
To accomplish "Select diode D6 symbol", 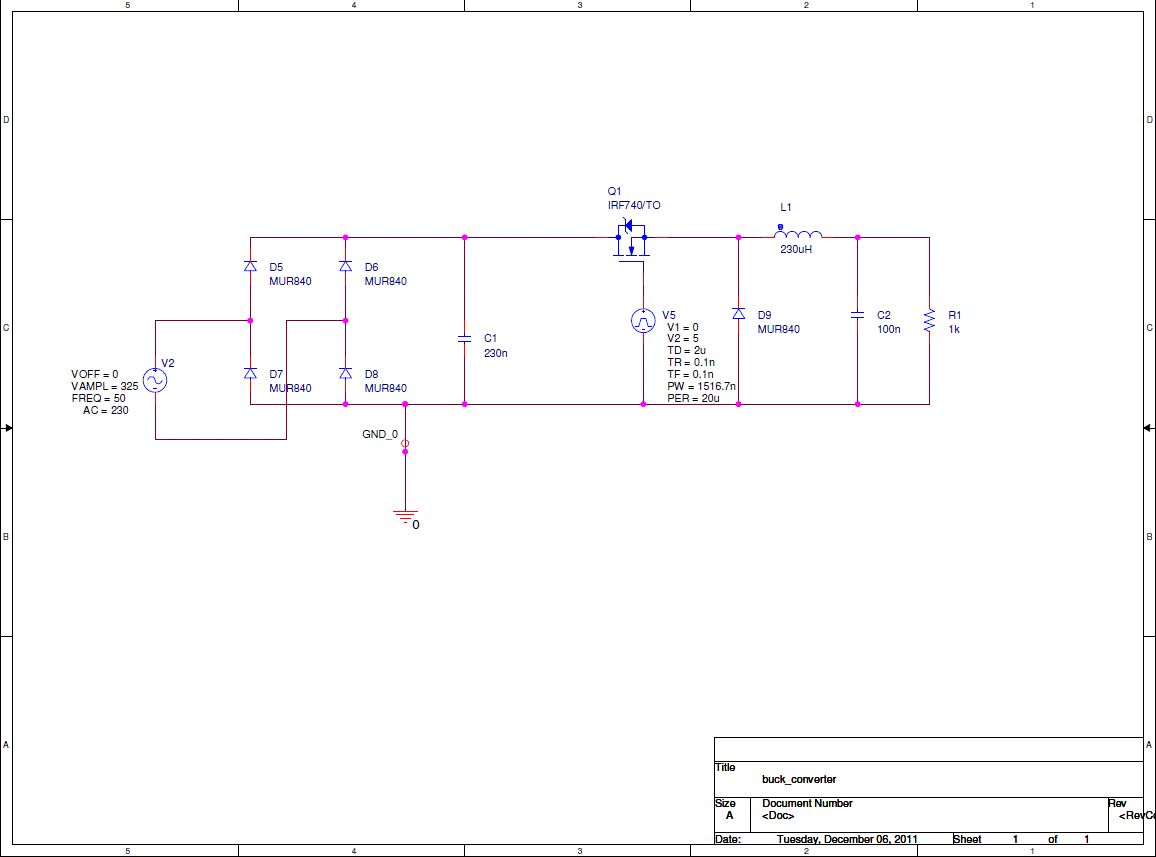I will [346, 266].
